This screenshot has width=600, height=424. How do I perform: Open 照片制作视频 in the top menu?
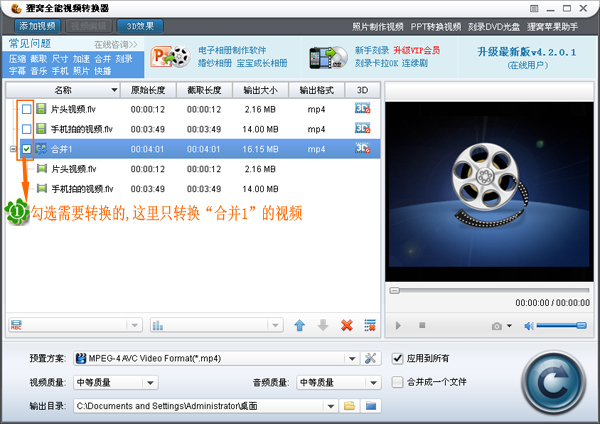tap(378, 27)
